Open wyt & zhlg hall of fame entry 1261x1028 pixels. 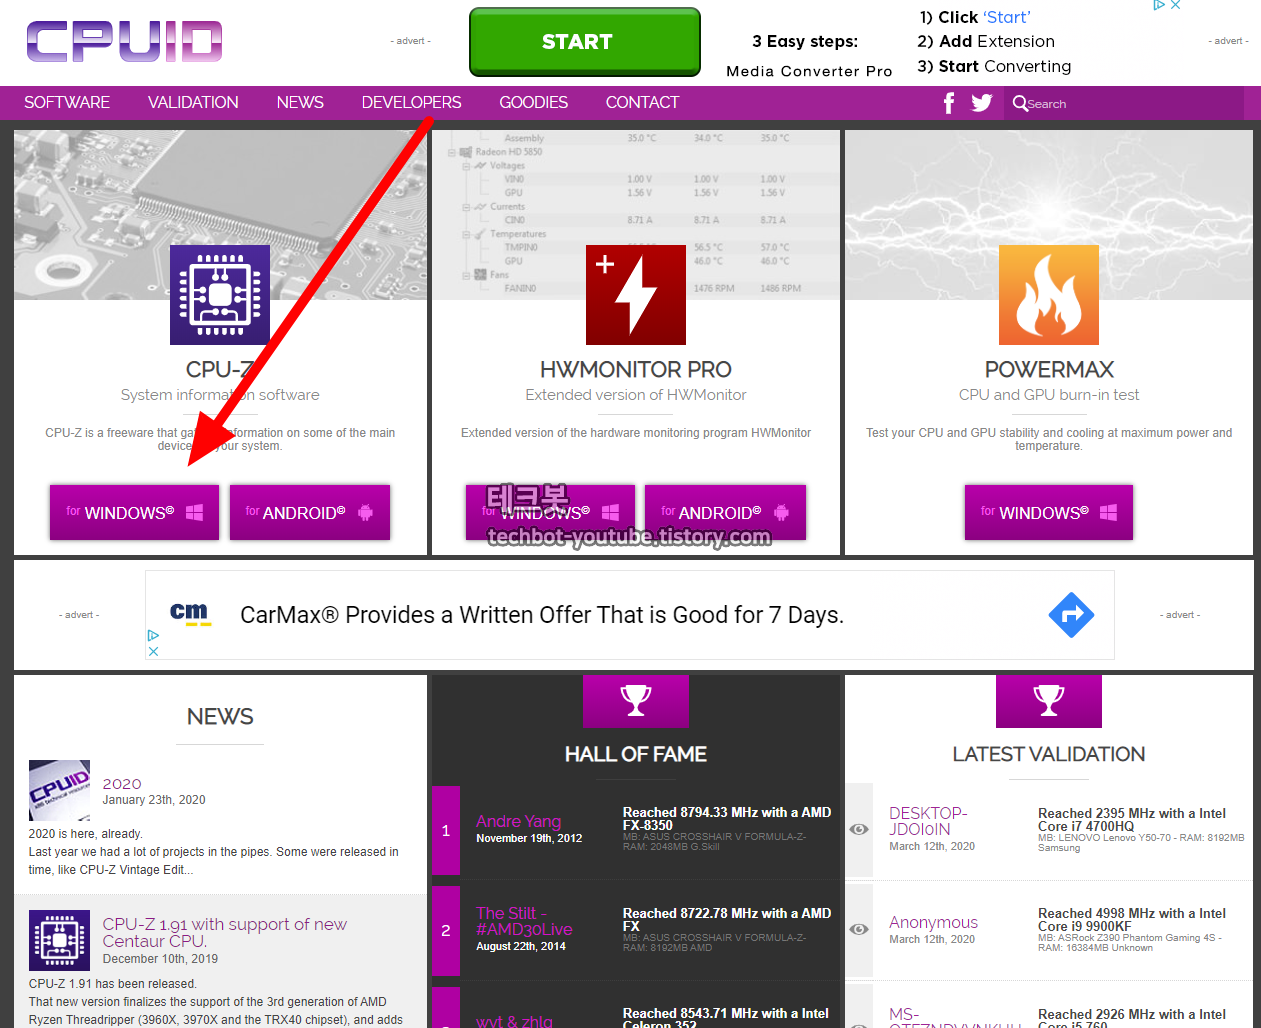pos(514,1020)
